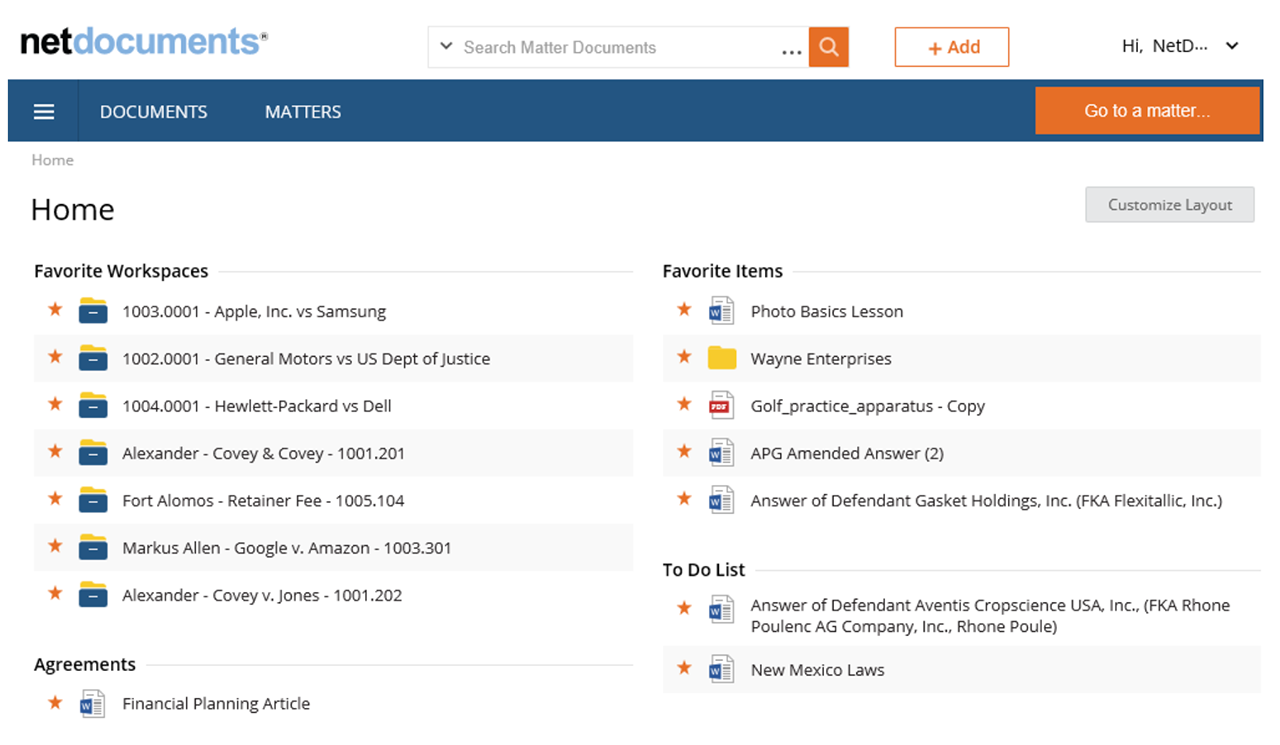Click the NetDocuments logo
Viewport: 1280px width, 745px height.
click(x=144, y=42)
